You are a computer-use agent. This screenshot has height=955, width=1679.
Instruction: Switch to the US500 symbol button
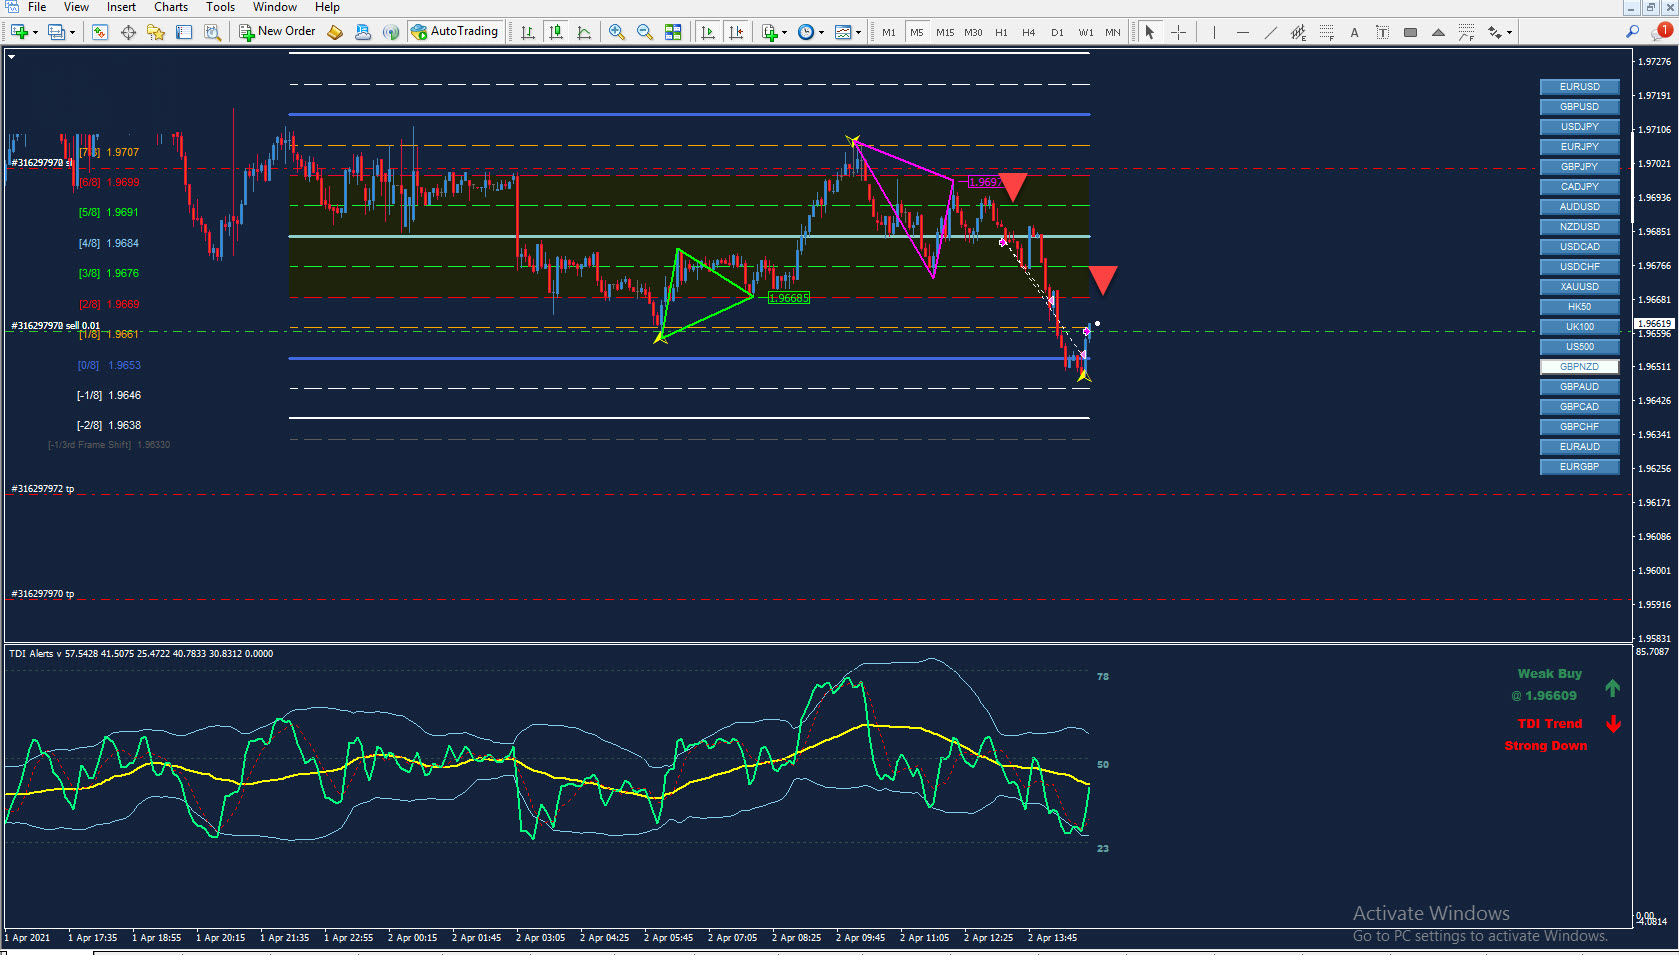(x=1580, y=347)
